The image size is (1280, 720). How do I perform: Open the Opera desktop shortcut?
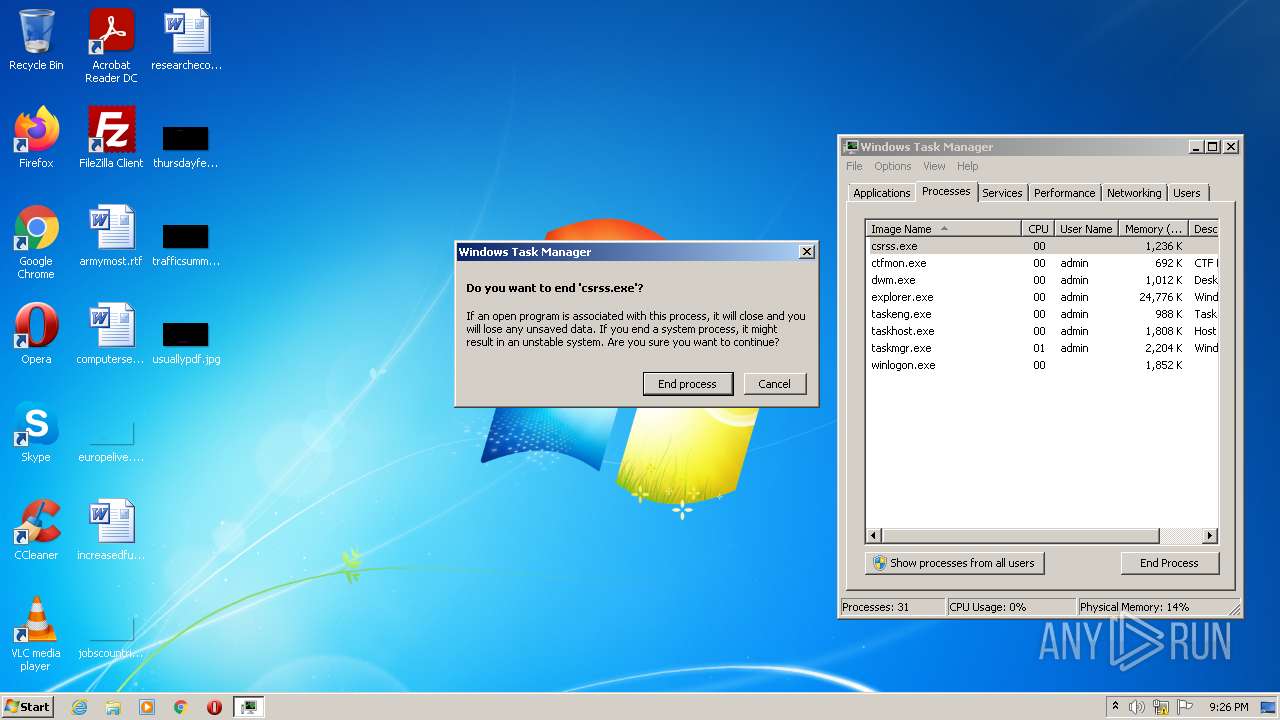click(36, 334)
